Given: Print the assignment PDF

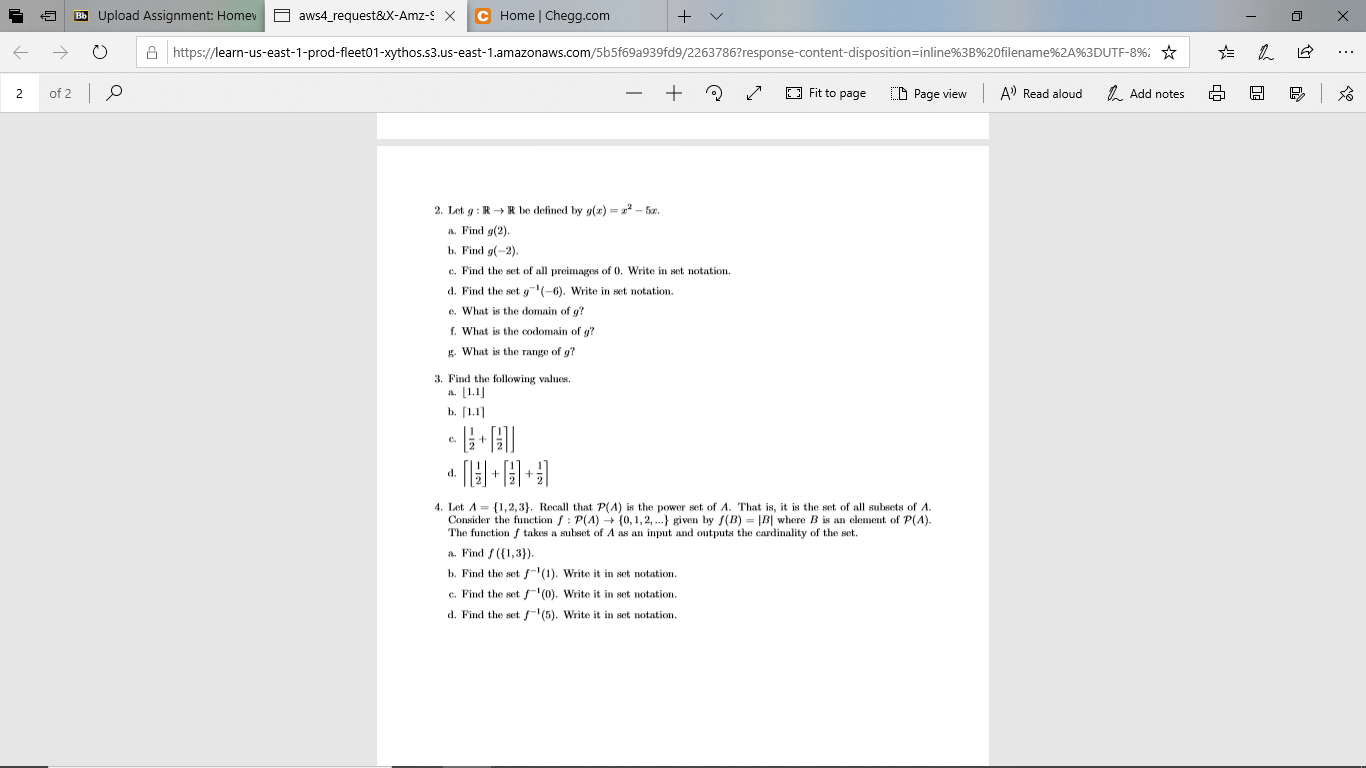Looking at the screenshot, I should click(x=1217, y=93).
